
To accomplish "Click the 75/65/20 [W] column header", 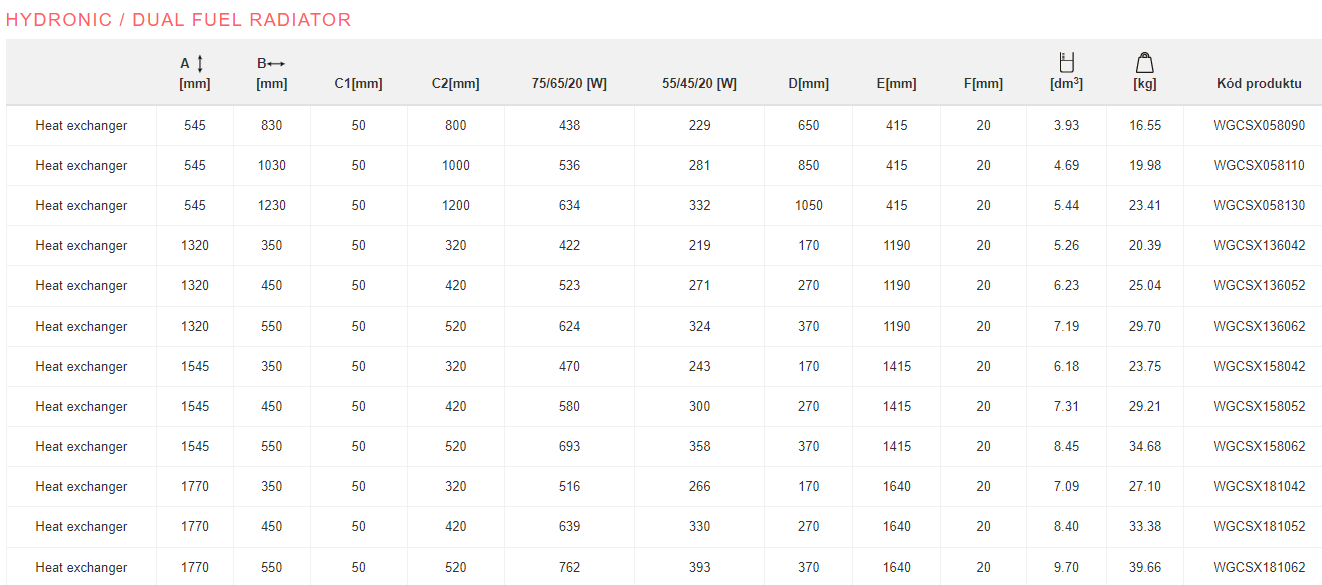I will click(569, 84).
